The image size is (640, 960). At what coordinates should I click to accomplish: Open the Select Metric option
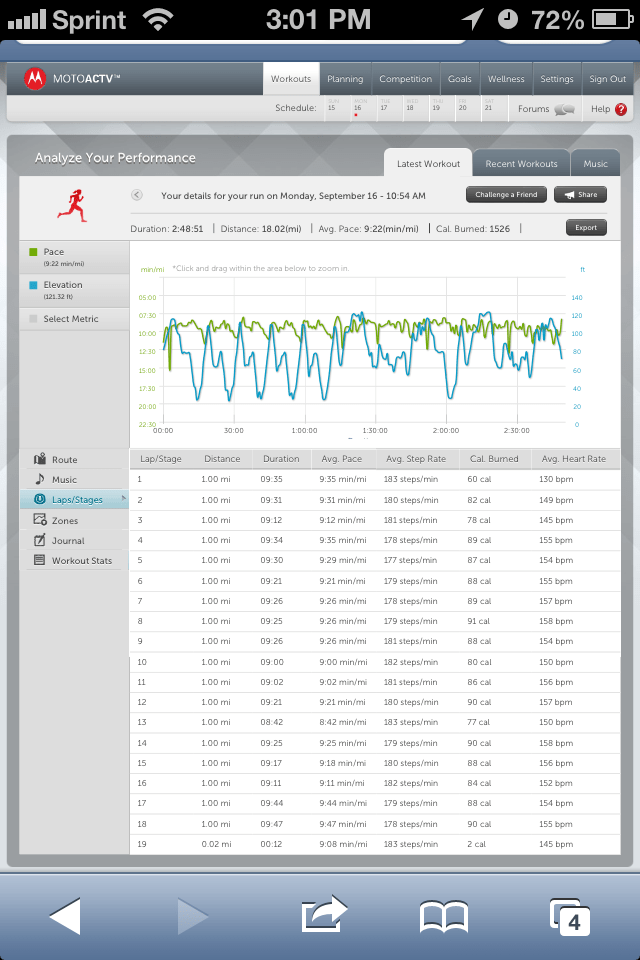tap(73, 319)
